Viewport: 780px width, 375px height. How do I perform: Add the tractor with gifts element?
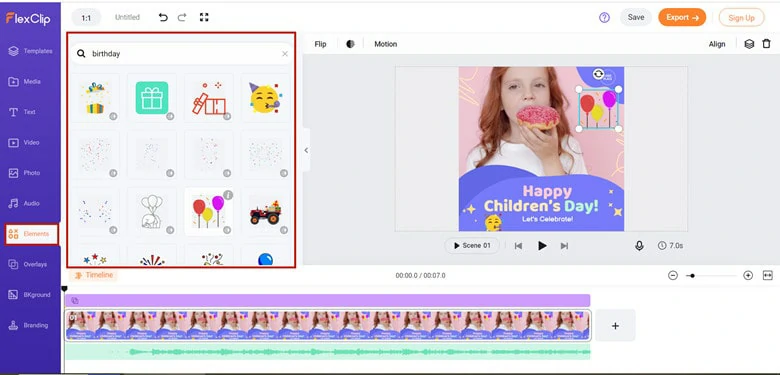pos(266,212)
